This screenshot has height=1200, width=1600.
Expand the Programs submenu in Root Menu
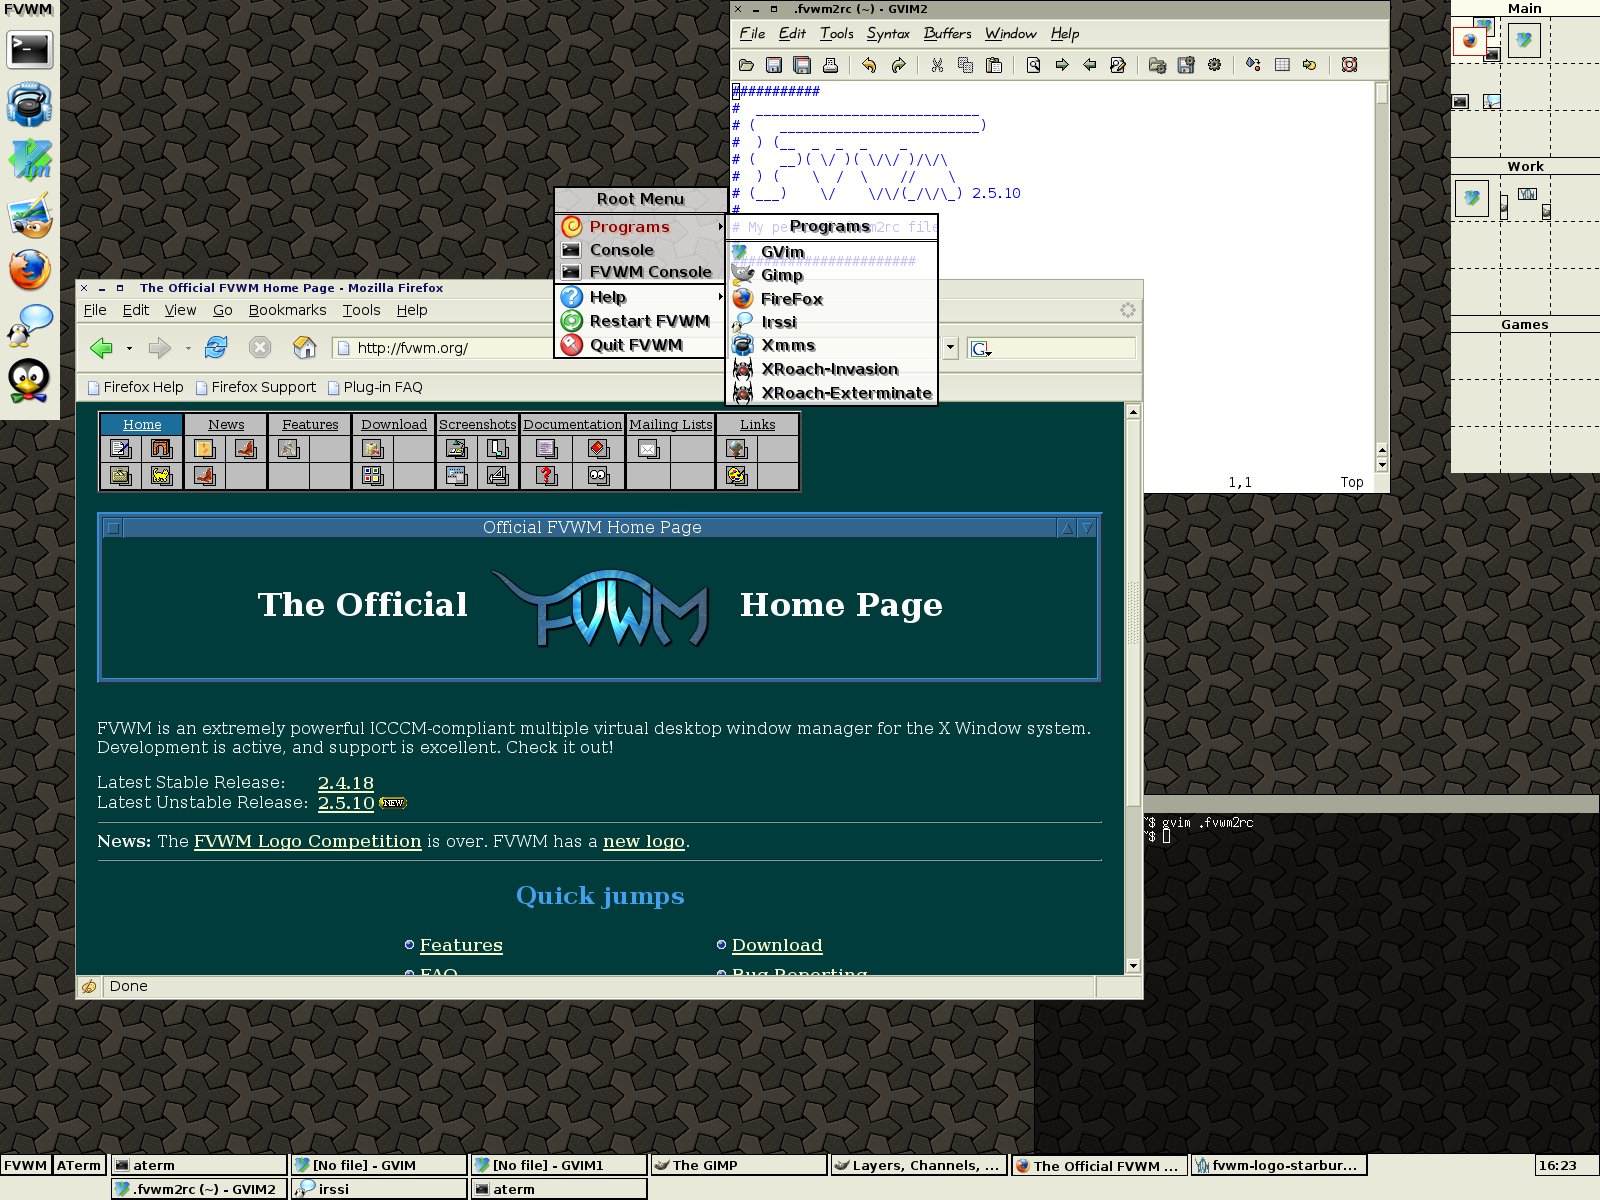640,227
